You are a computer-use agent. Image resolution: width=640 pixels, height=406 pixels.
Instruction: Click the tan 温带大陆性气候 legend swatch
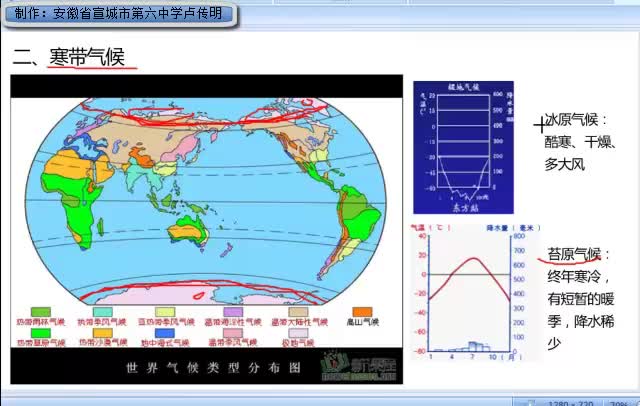pyautogui.click(x=298, y=312)
